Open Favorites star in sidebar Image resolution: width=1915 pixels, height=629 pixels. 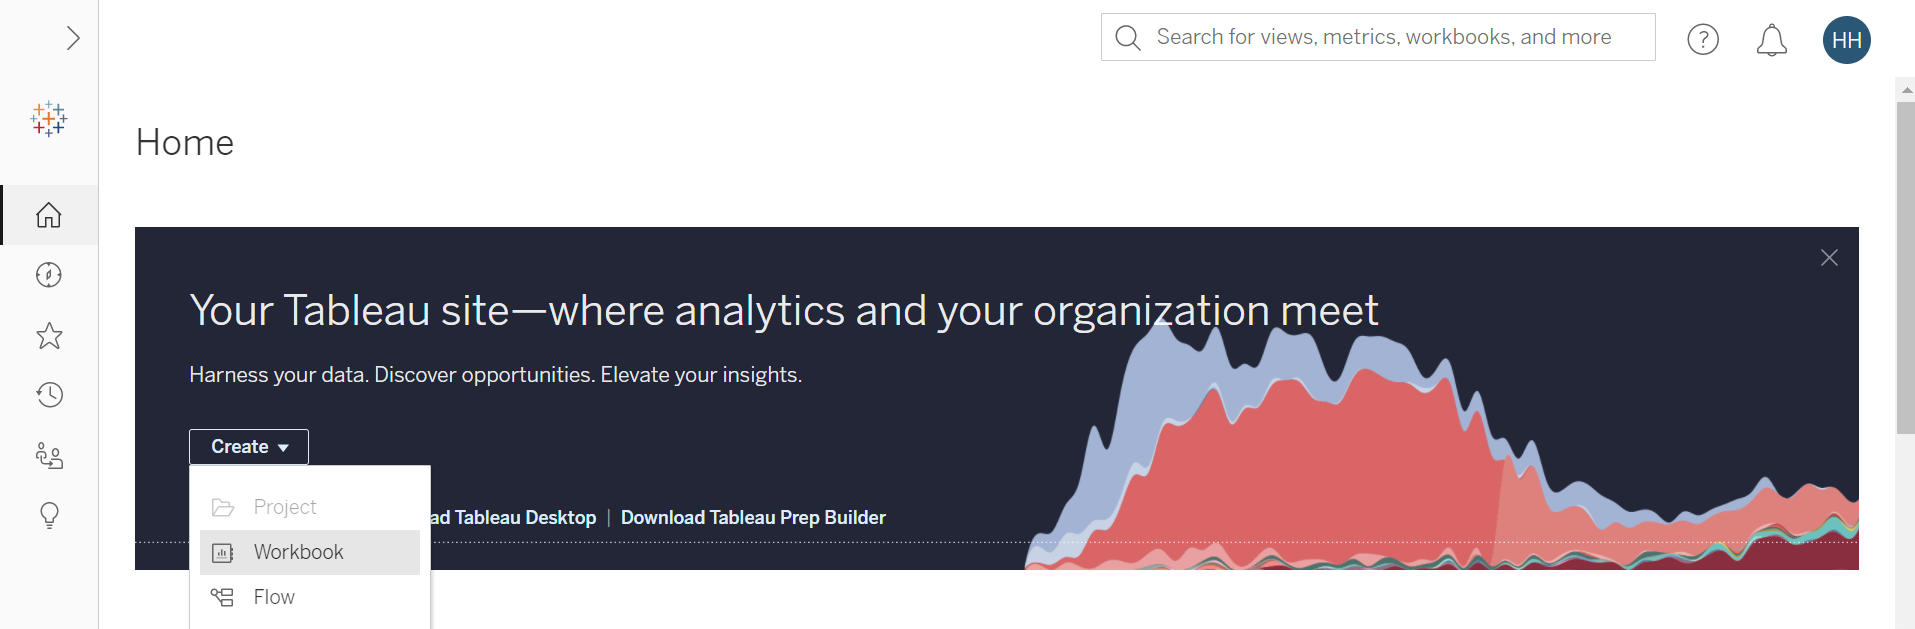pos(49,335)
